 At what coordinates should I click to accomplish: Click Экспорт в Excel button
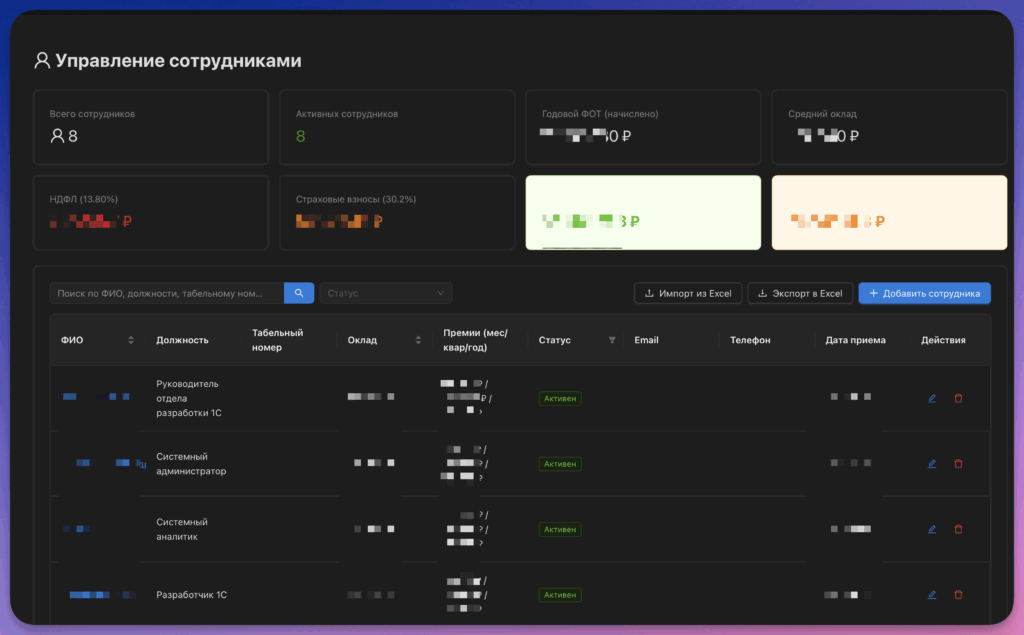coord(800,293)
